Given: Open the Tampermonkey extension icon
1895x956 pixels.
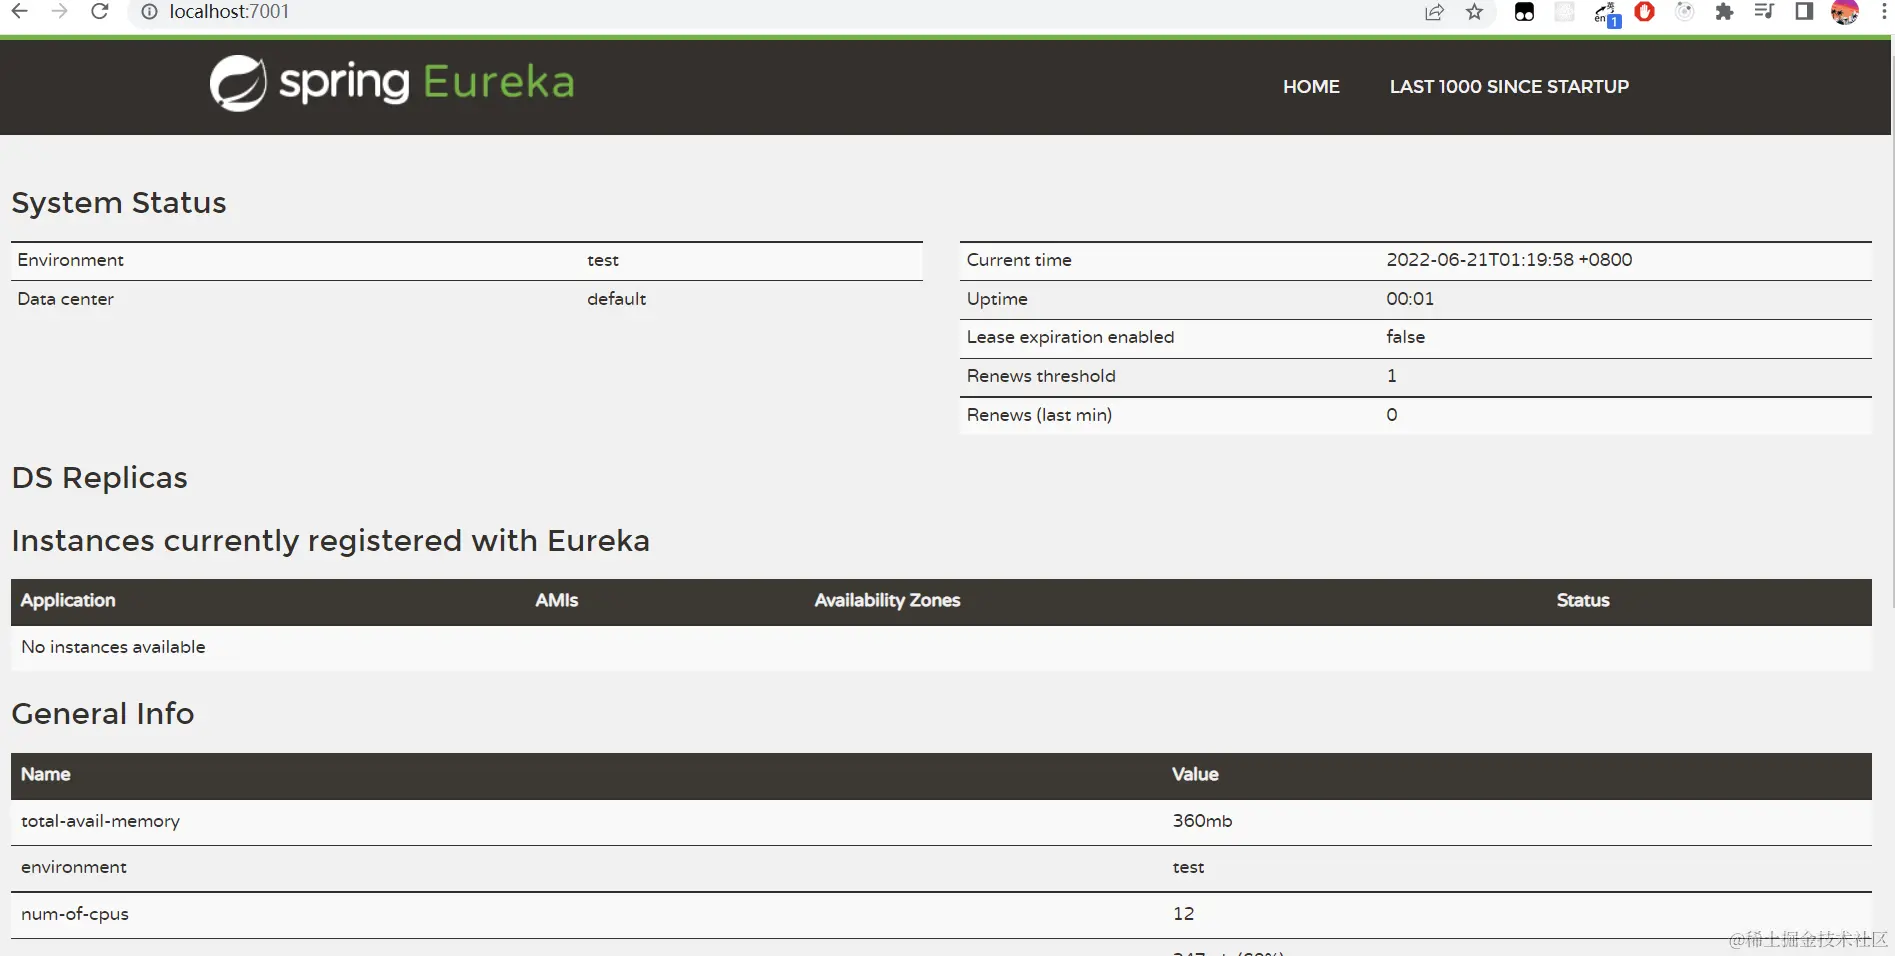Looking at the screenshot, I should coord(1524,11).
